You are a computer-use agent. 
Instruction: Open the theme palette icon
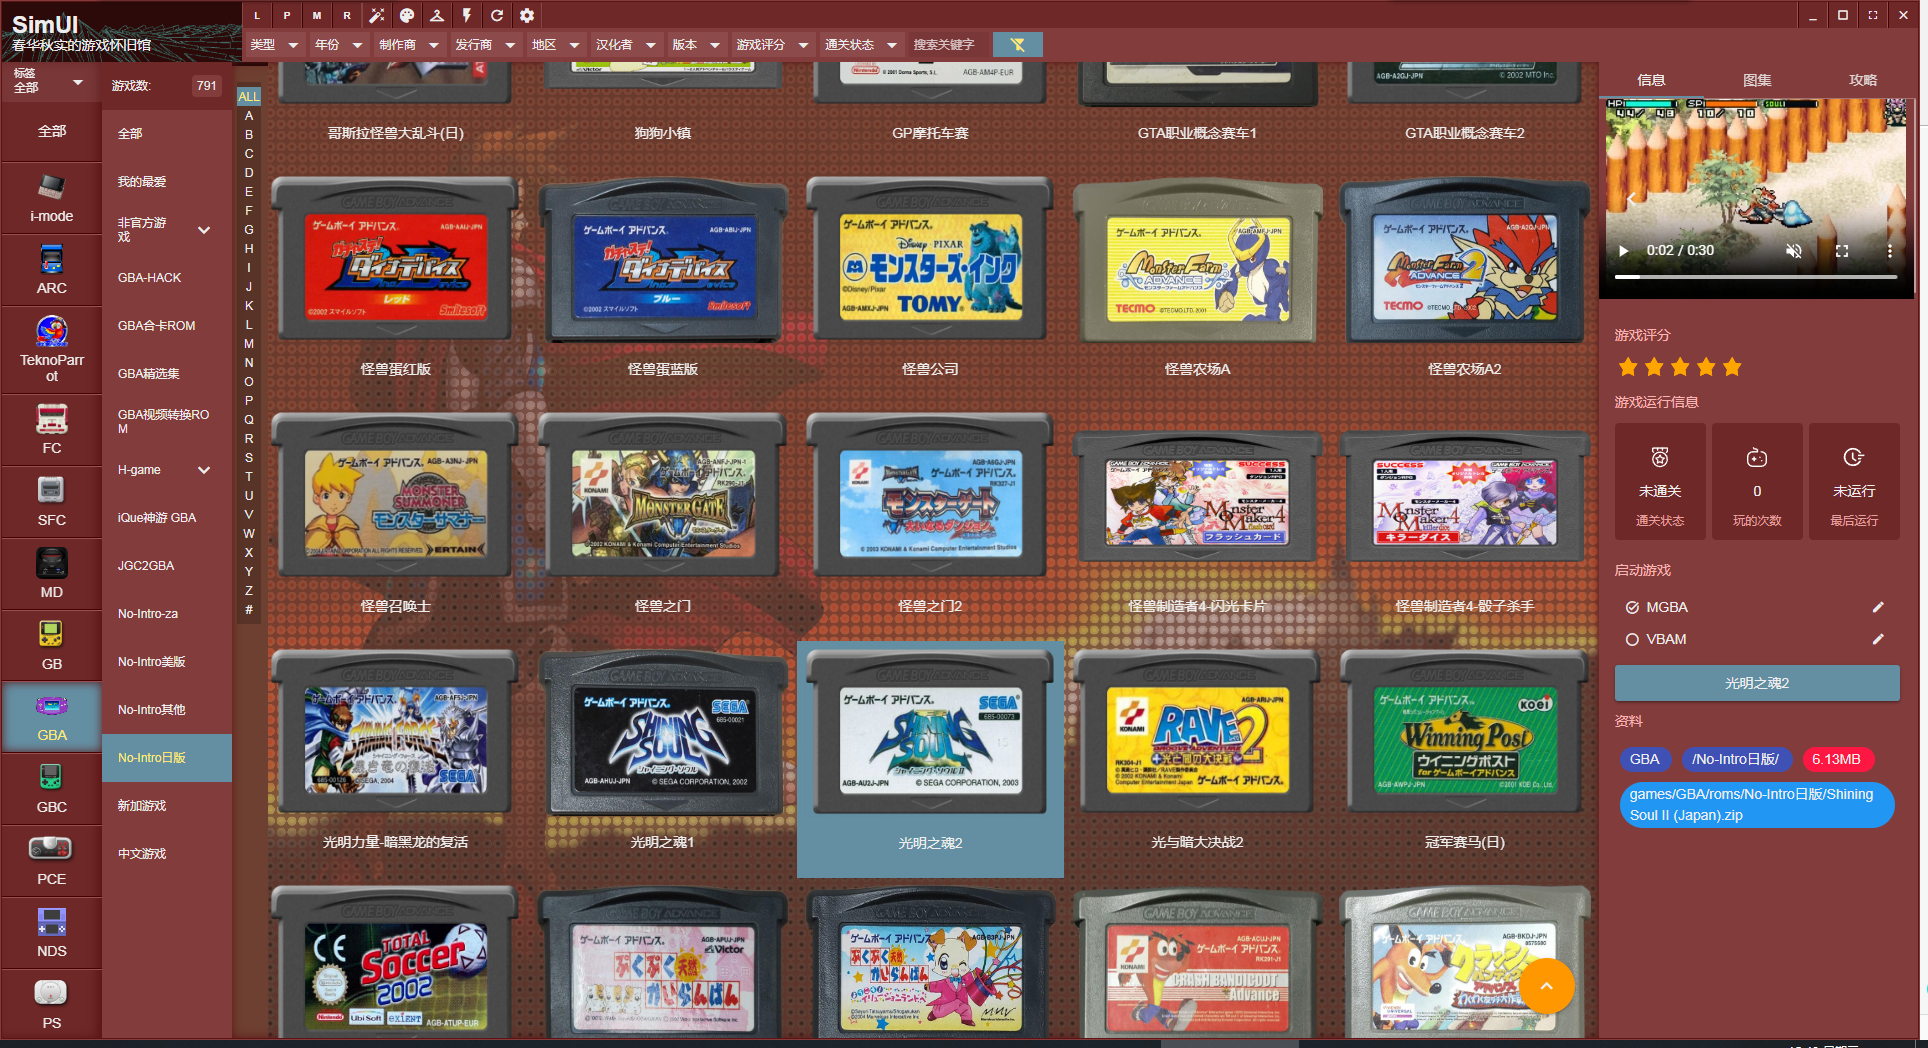(x=407, y=15)
